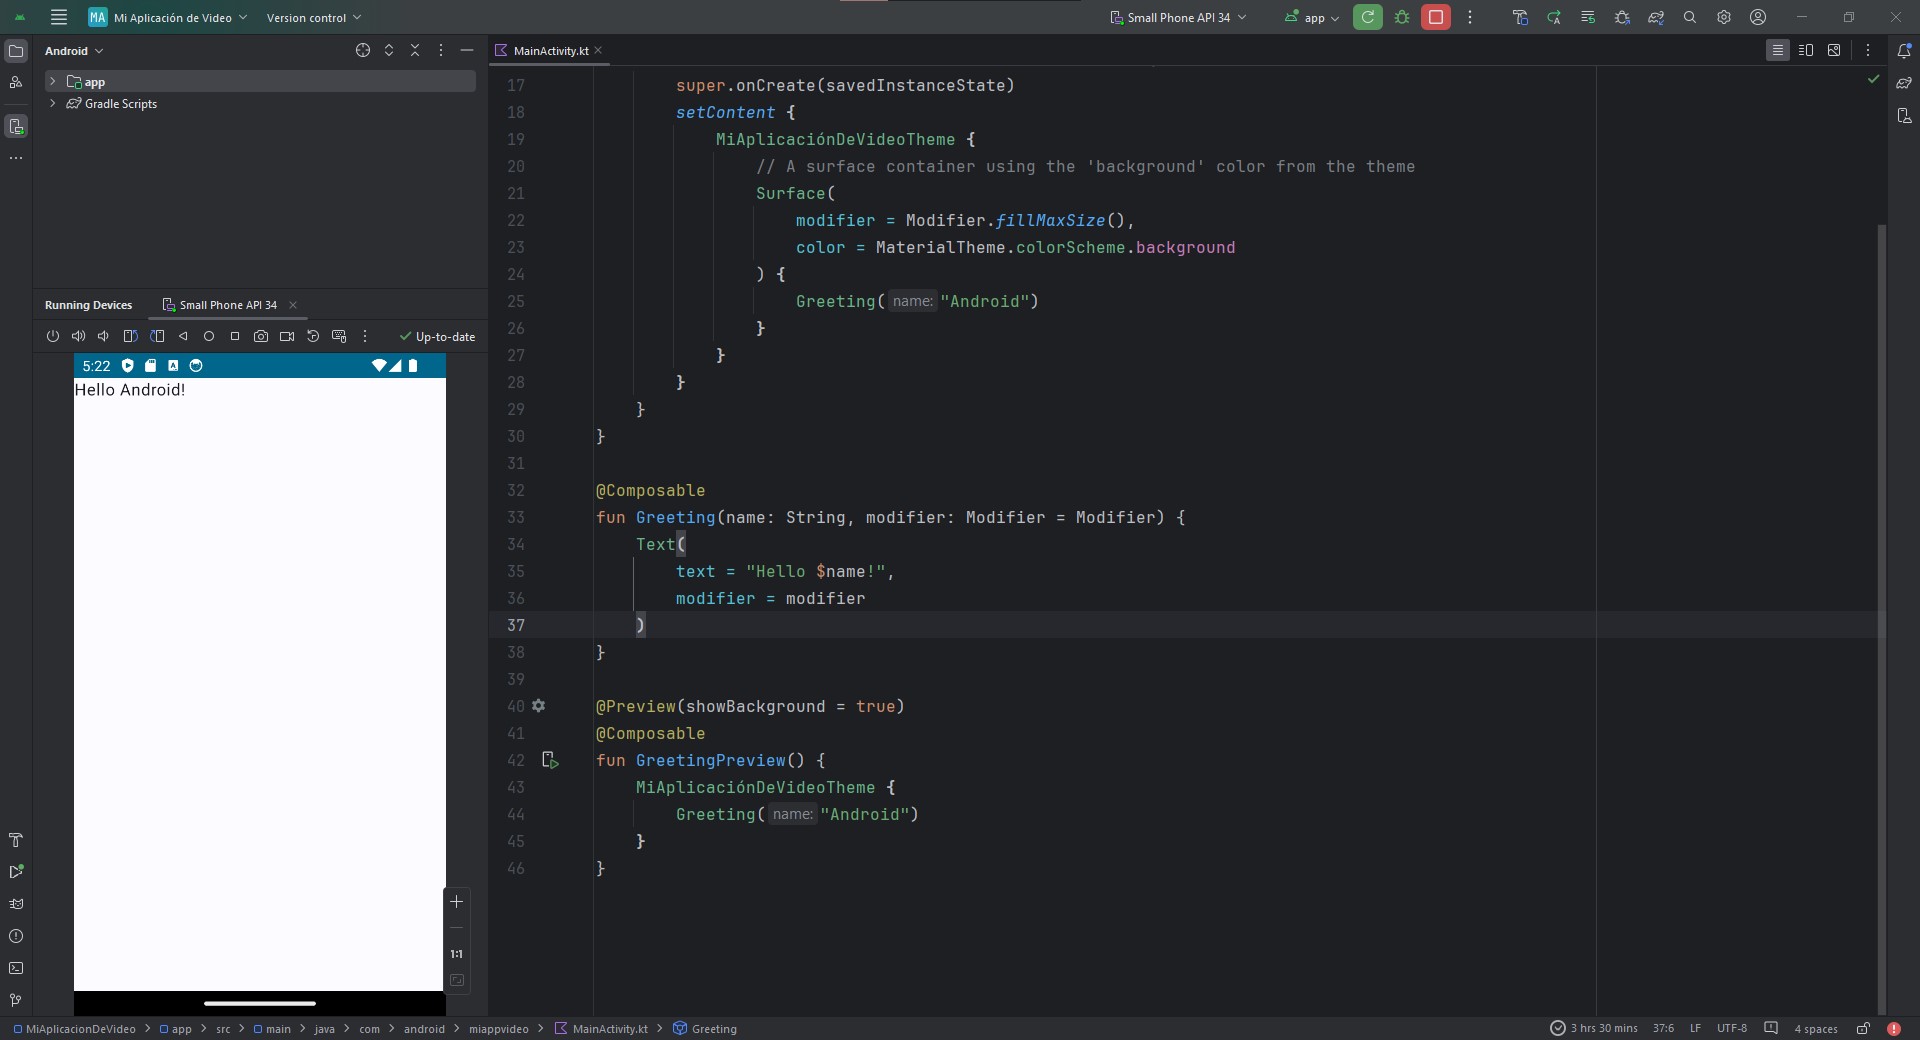Switch editor to Design view mode
Viewport: 1920px width, 1040px height.
[1834, 50]
